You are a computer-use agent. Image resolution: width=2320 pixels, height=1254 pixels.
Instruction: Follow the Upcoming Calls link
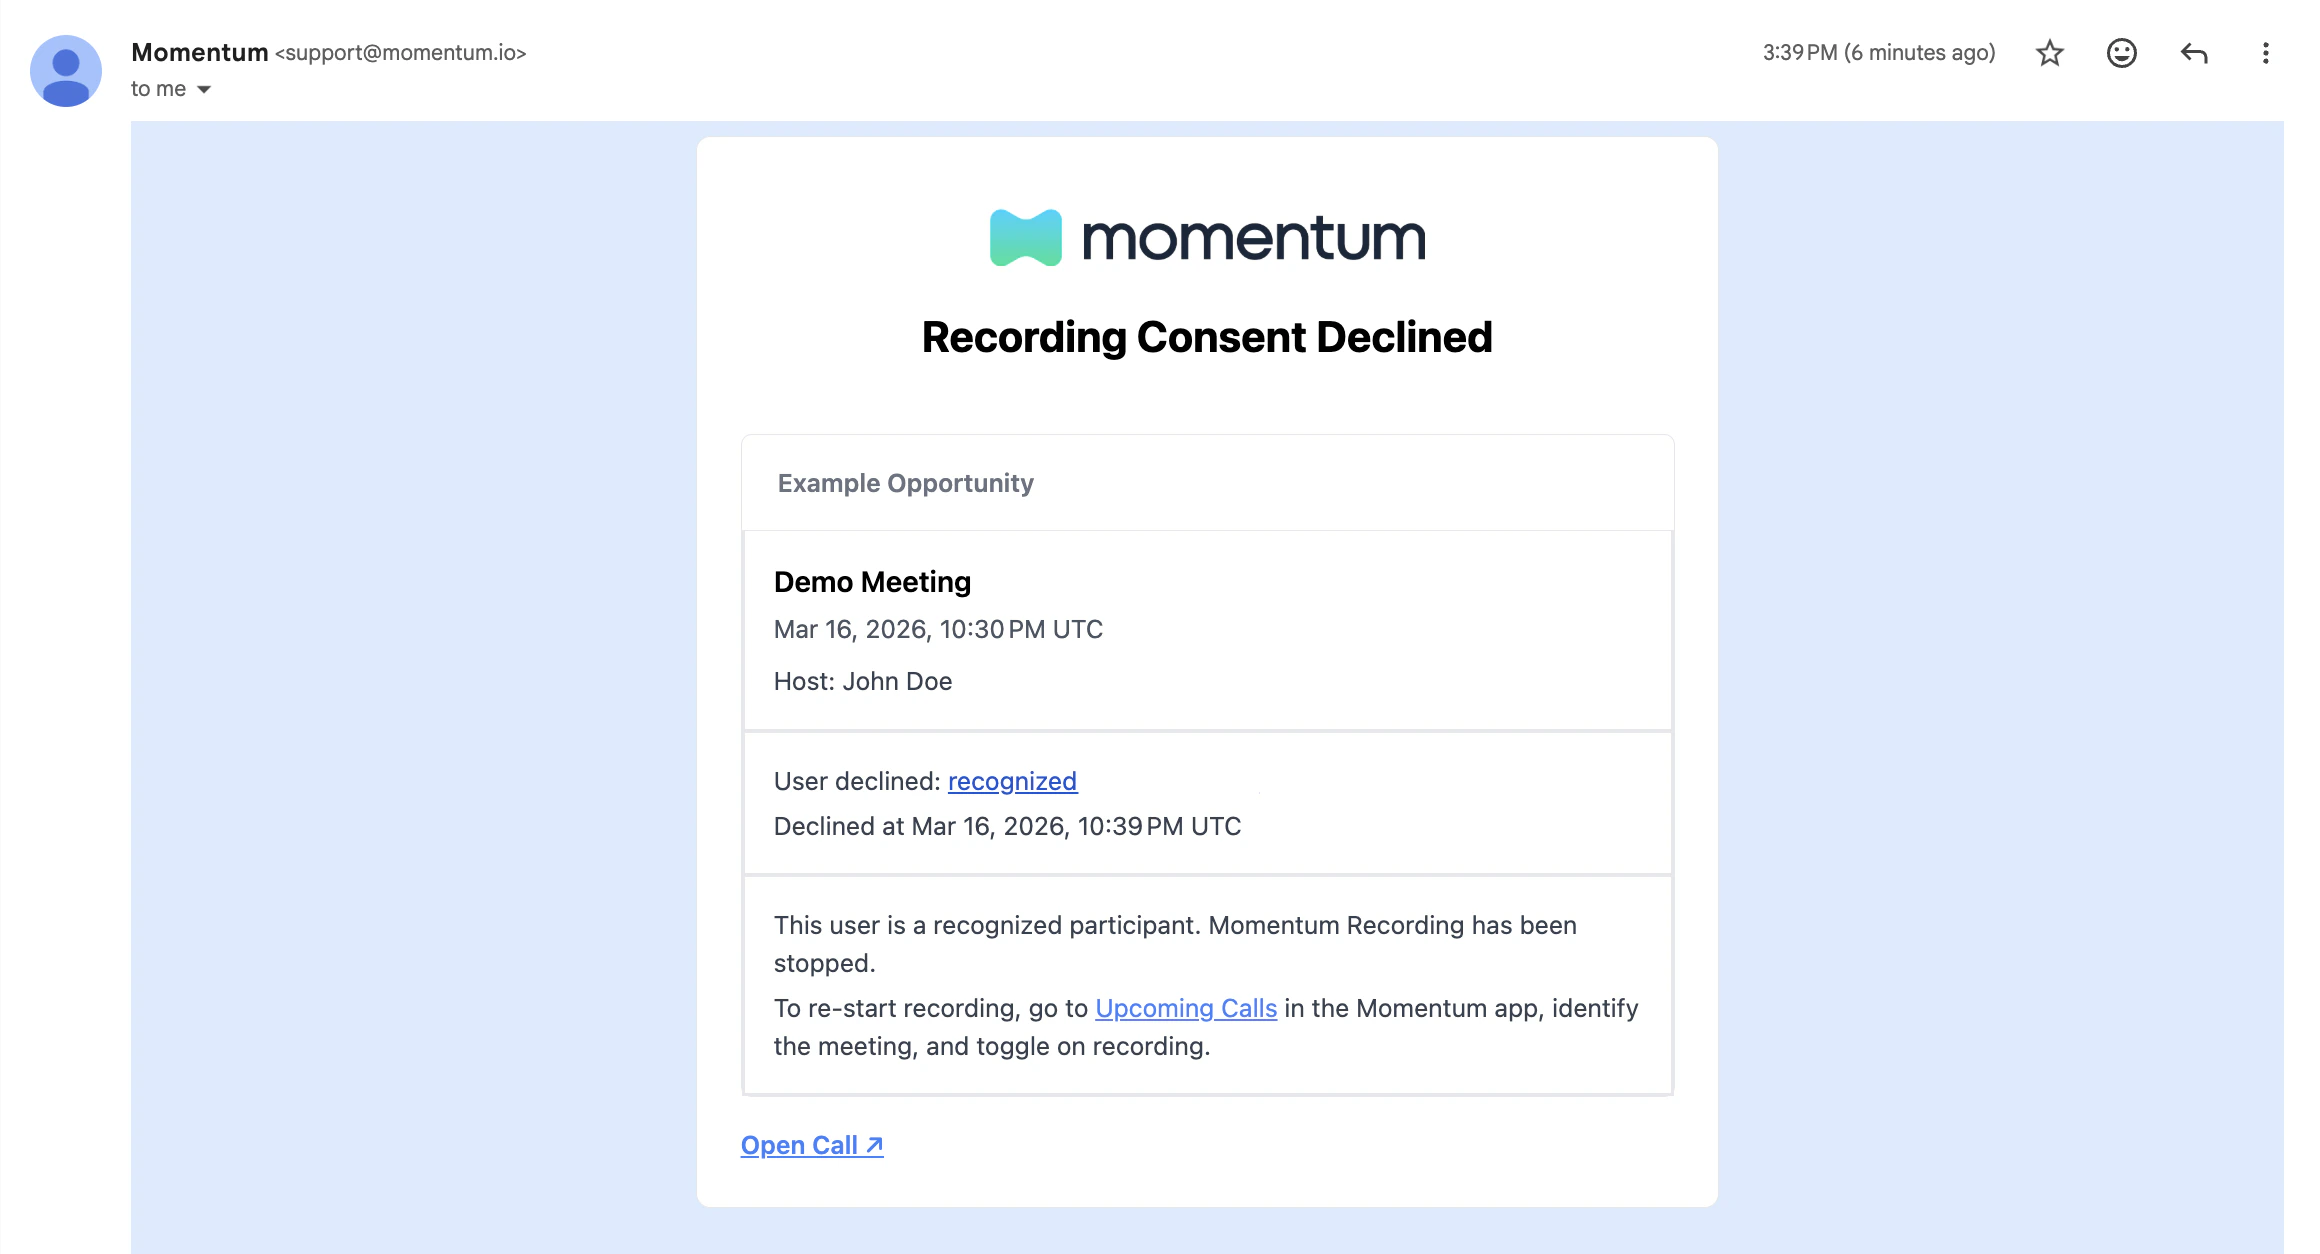(1186, 1008)
